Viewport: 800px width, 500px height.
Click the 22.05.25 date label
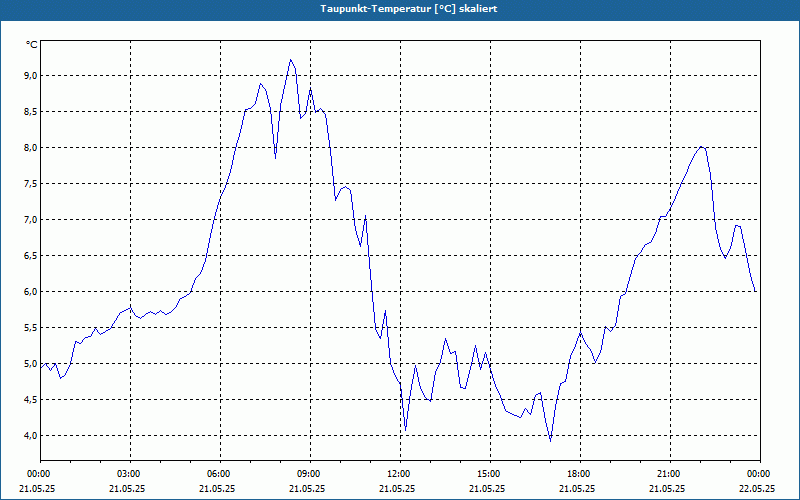[757, 488]
